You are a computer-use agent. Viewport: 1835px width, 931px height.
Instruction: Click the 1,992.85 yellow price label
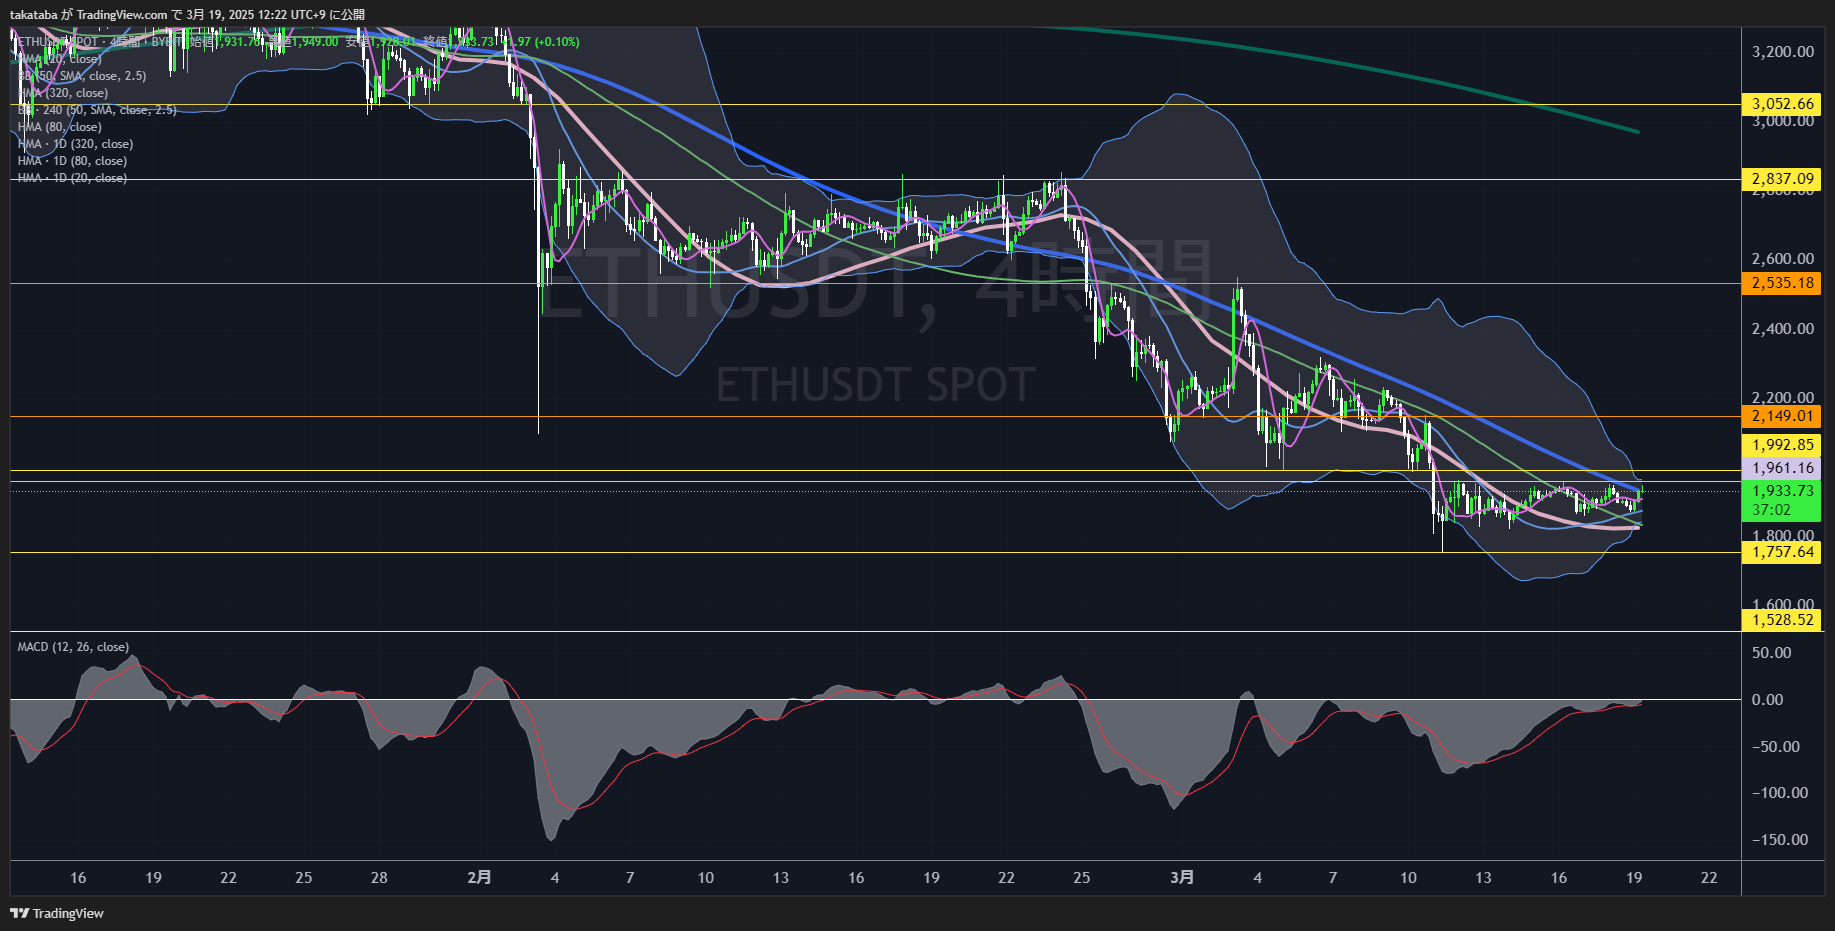coord(1782,445)
